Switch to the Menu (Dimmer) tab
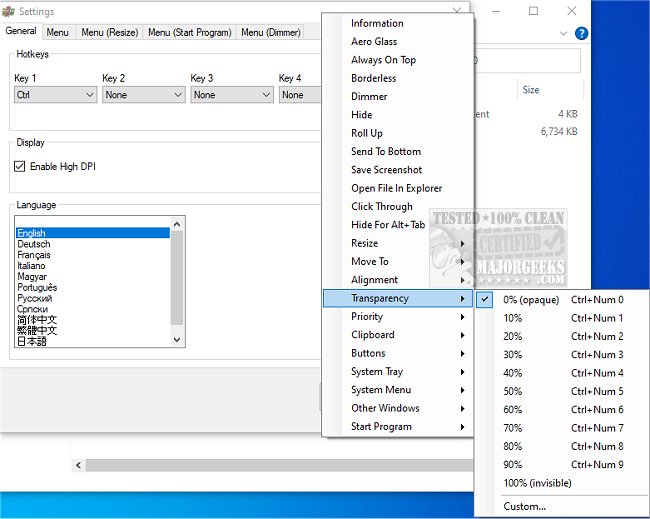Image resolution: width=650 pixels, height=519 pixels. (269, 32)
